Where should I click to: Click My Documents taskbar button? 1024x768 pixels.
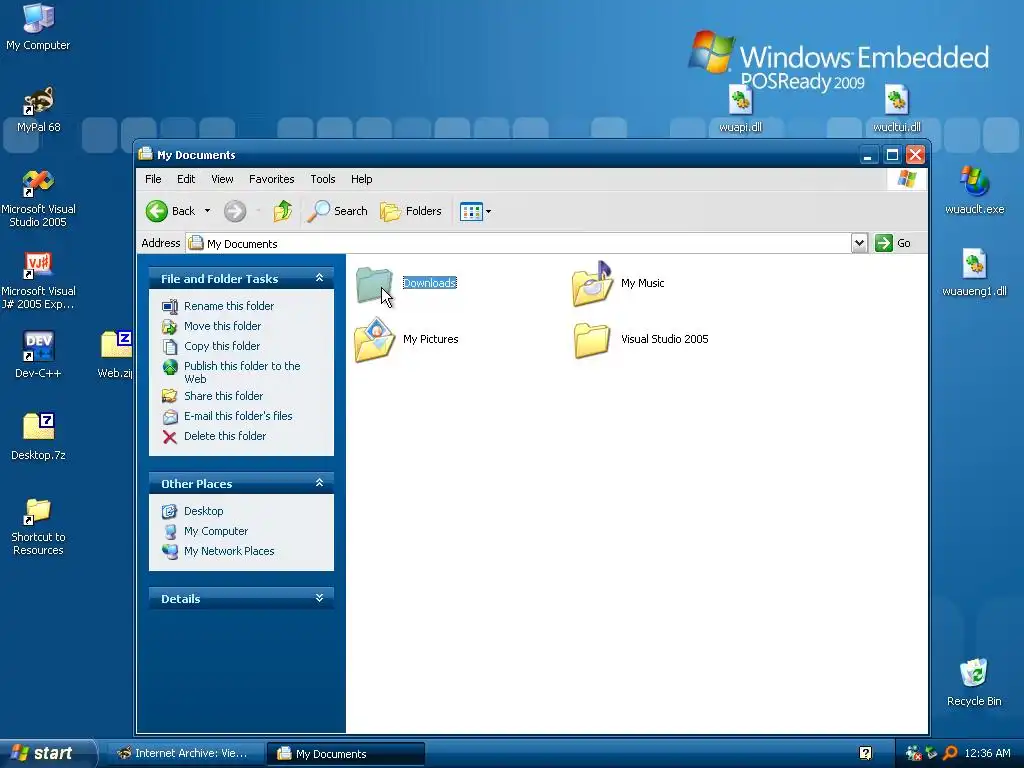point(346,753)
